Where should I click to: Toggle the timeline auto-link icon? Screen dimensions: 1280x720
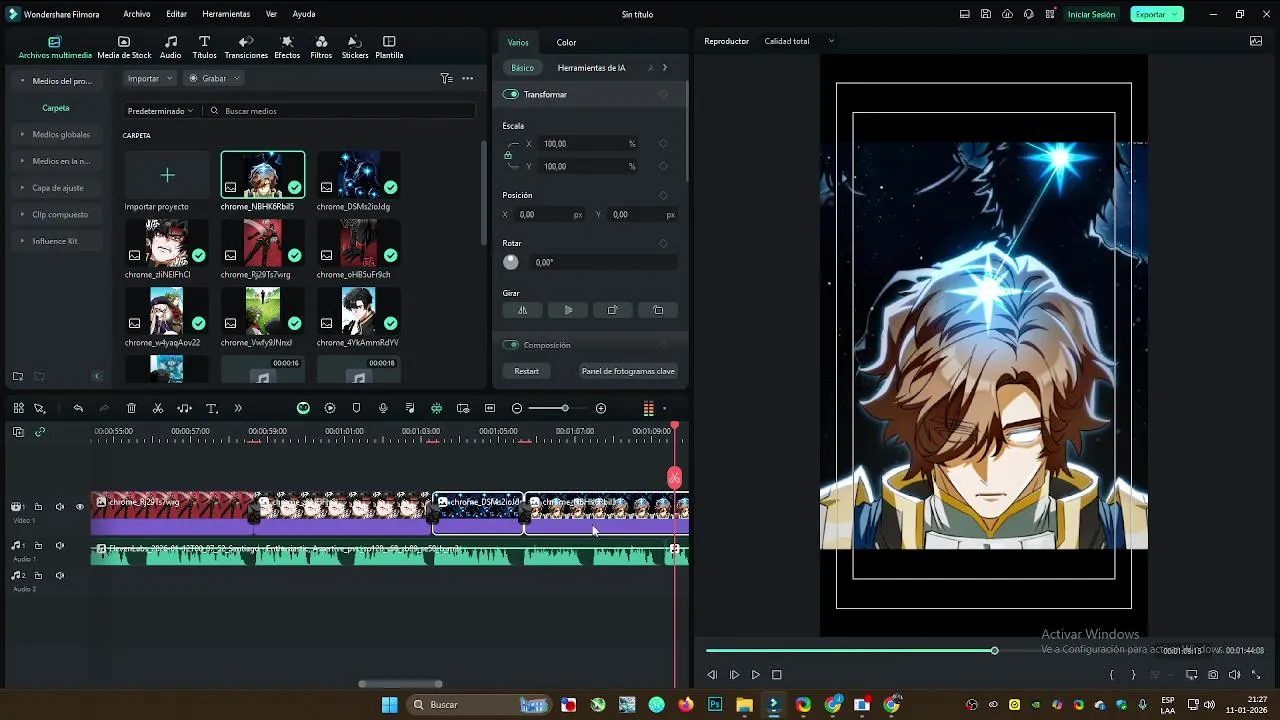coord(40,432)
